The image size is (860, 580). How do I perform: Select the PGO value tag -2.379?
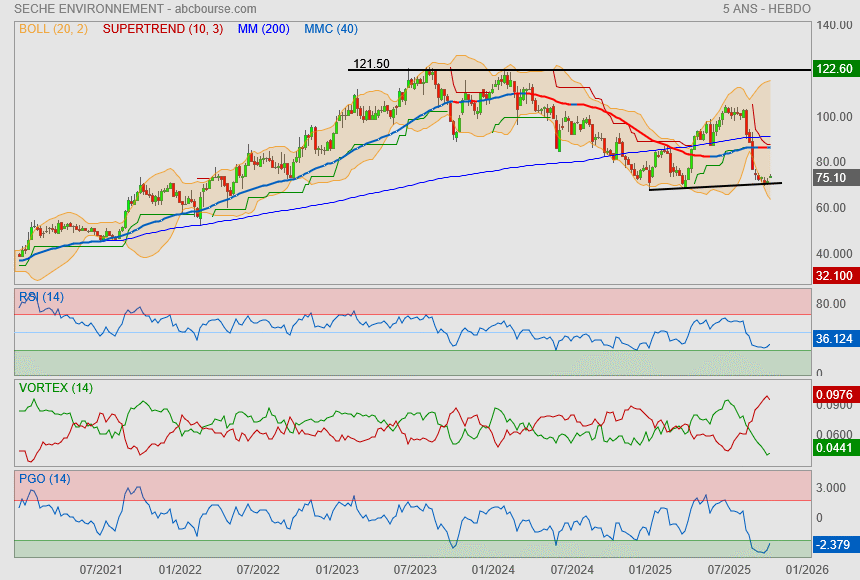click(833, 545)
